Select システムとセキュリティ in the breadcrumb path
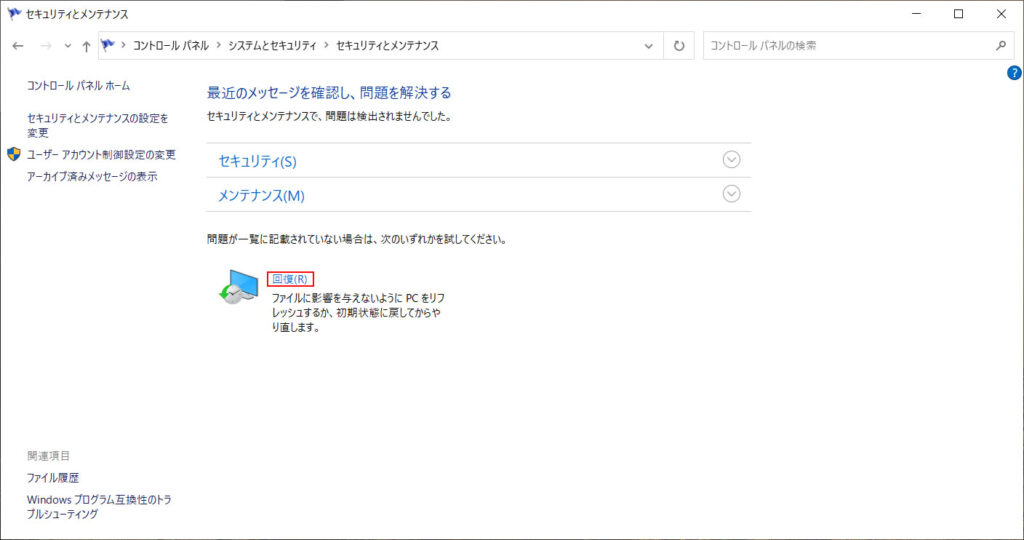Screen dimensions: 1024x540 pos(272,46)
